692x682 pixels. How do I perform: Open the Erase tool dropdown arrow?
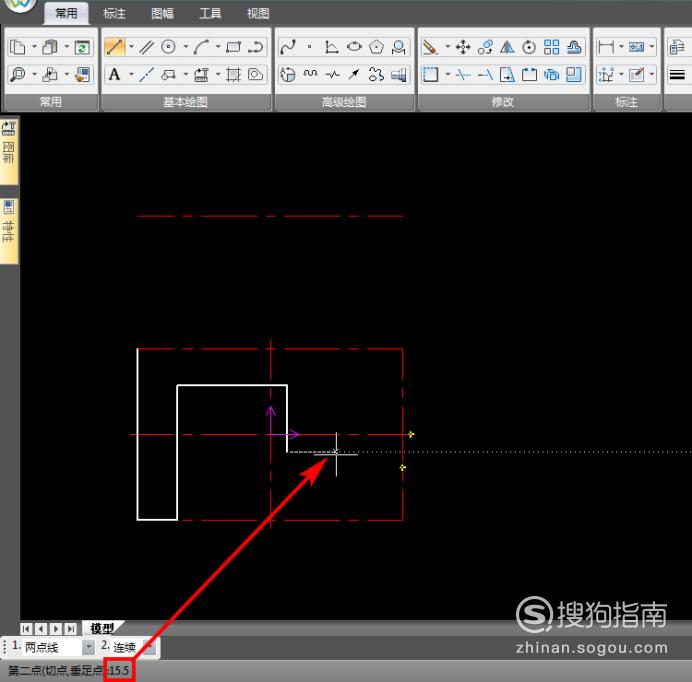[447, 47]
